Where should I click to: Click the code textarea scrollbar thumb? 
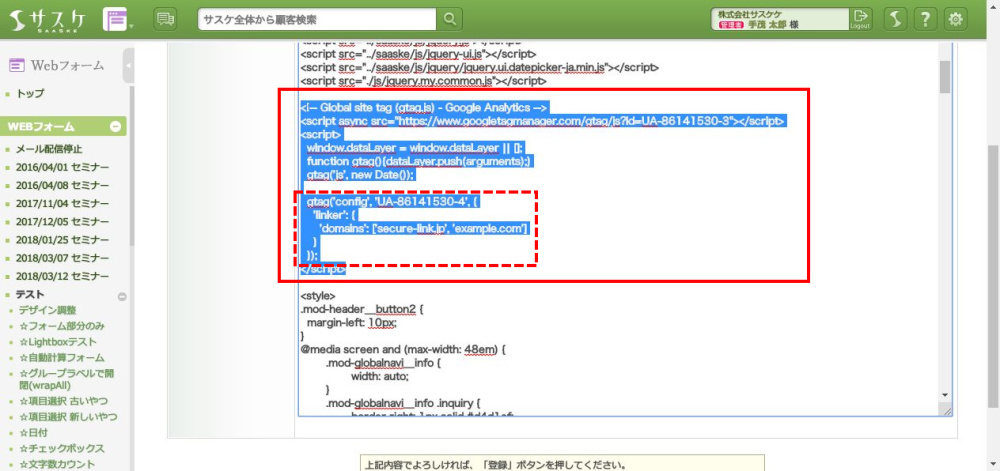pyautogui.click(x=945, y=76)
